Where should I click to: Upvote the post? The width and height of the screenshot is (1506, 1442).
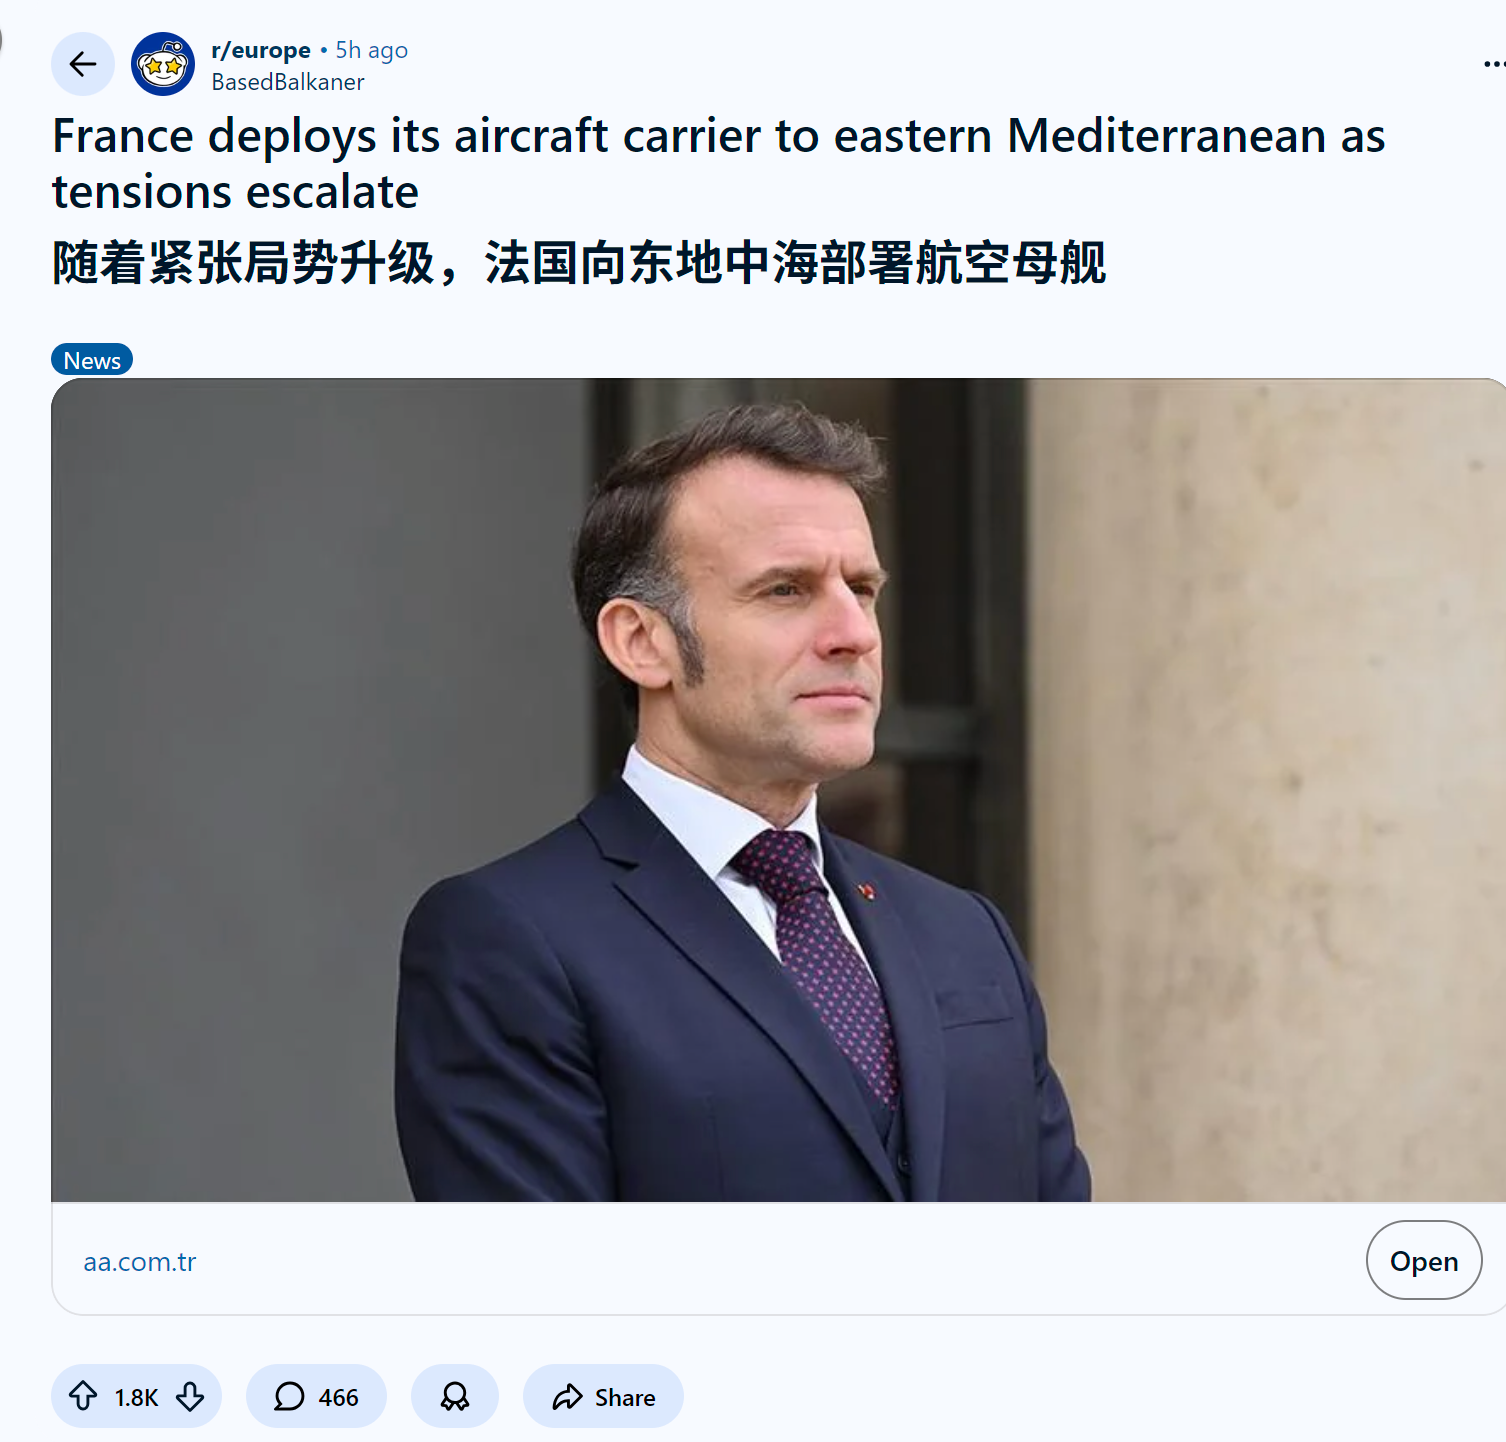pos(83,1396)
